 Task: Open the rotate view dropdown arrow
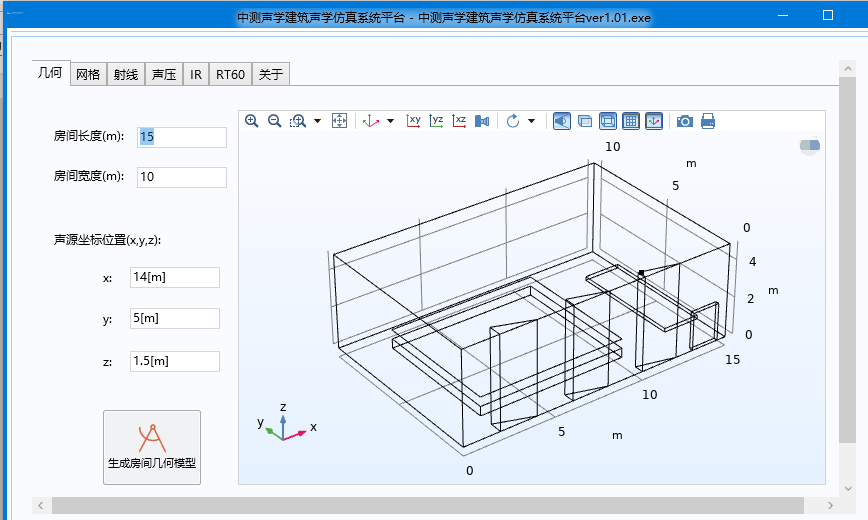531,121
